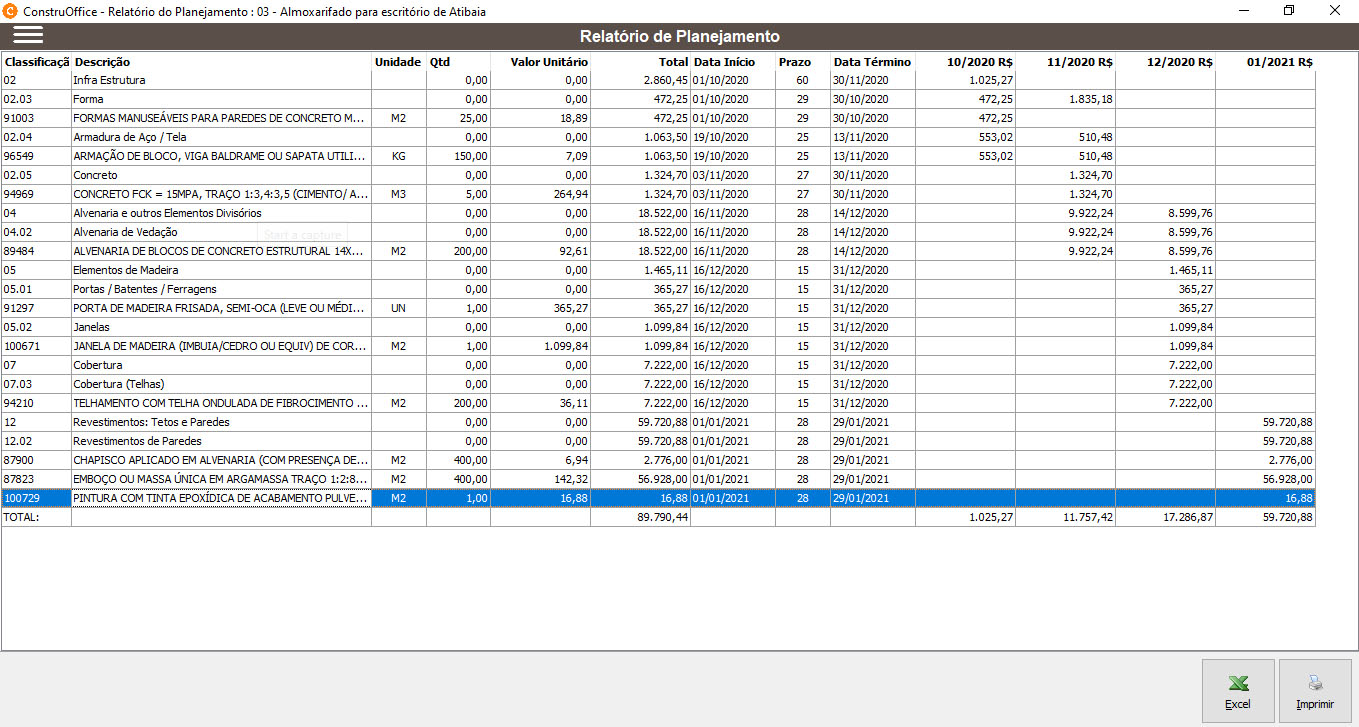Click the 17.286,87 monthly total cell
This screenshot has width=1359, height=727.
pyautogui.click(x=1165, y=517)
